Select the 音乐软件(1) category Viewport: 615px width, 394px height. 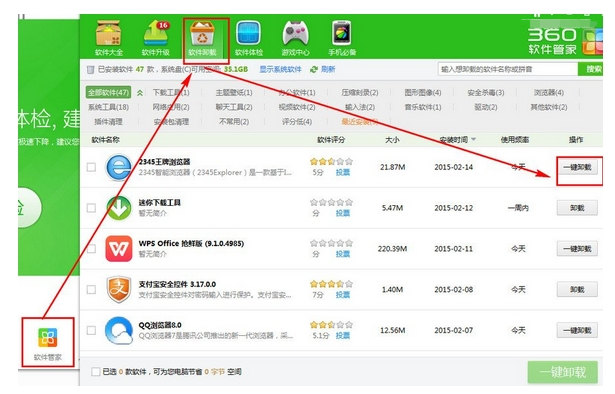pyautogui.click(x=423, y=107)
